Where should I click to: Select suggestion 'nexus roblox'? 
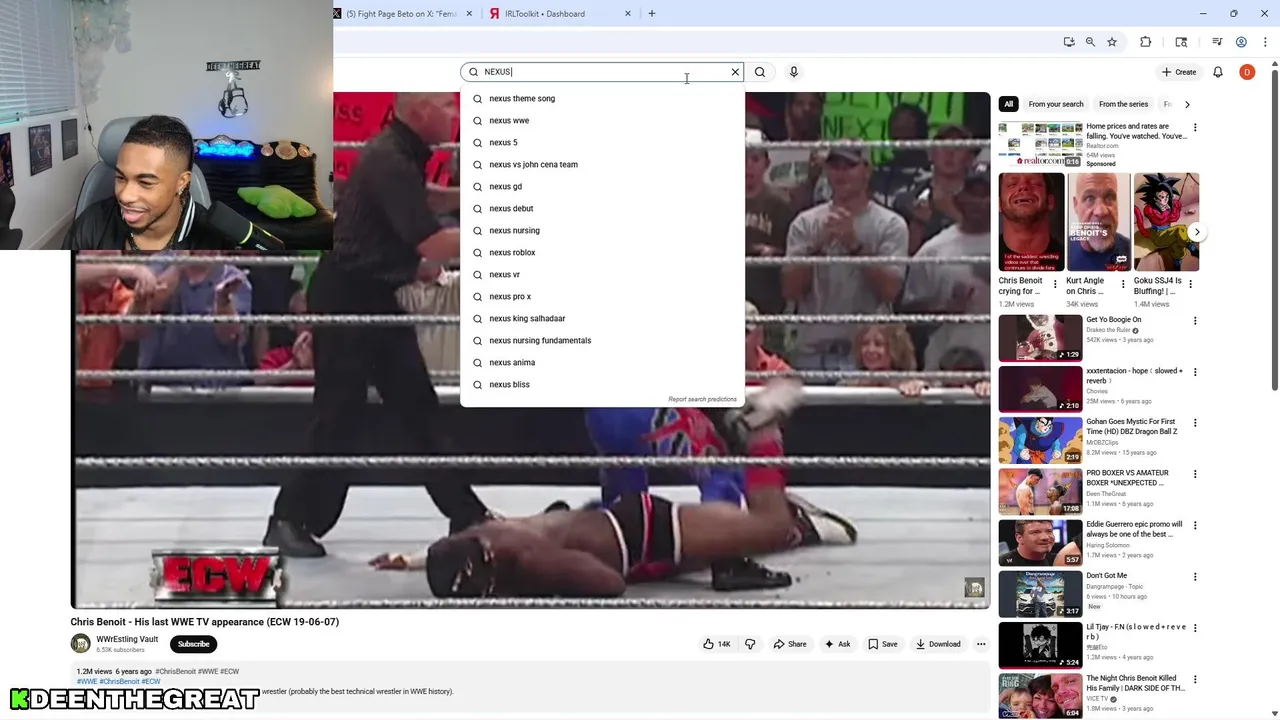[602, 252]
